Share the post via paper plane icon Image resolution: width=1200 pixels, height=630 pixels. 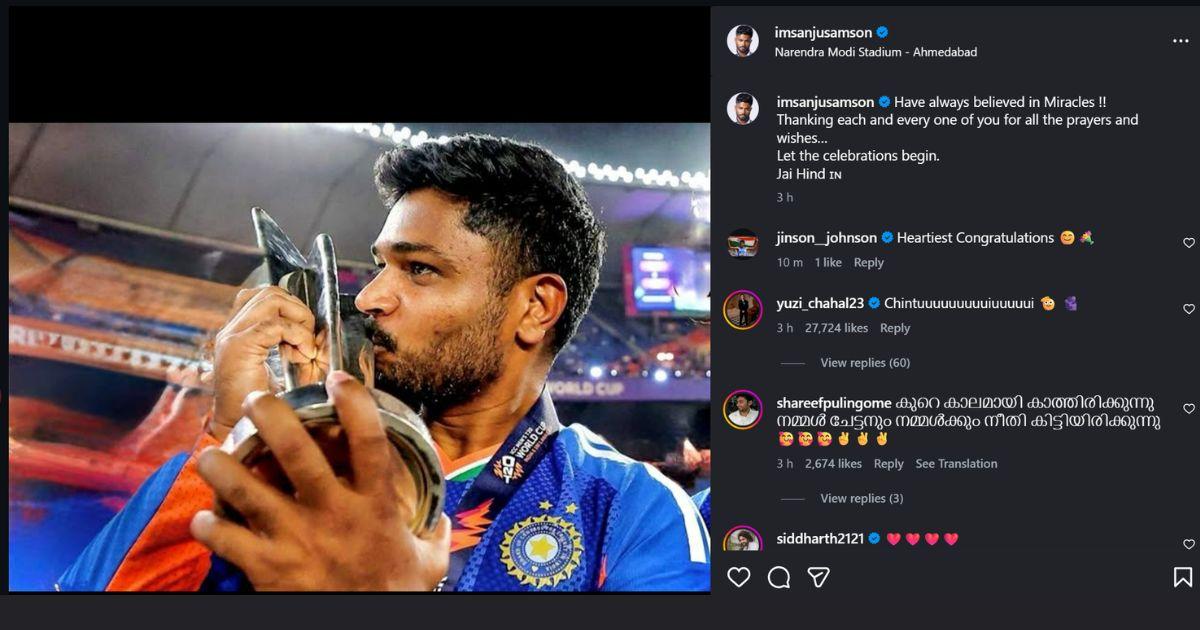(818, 577)
